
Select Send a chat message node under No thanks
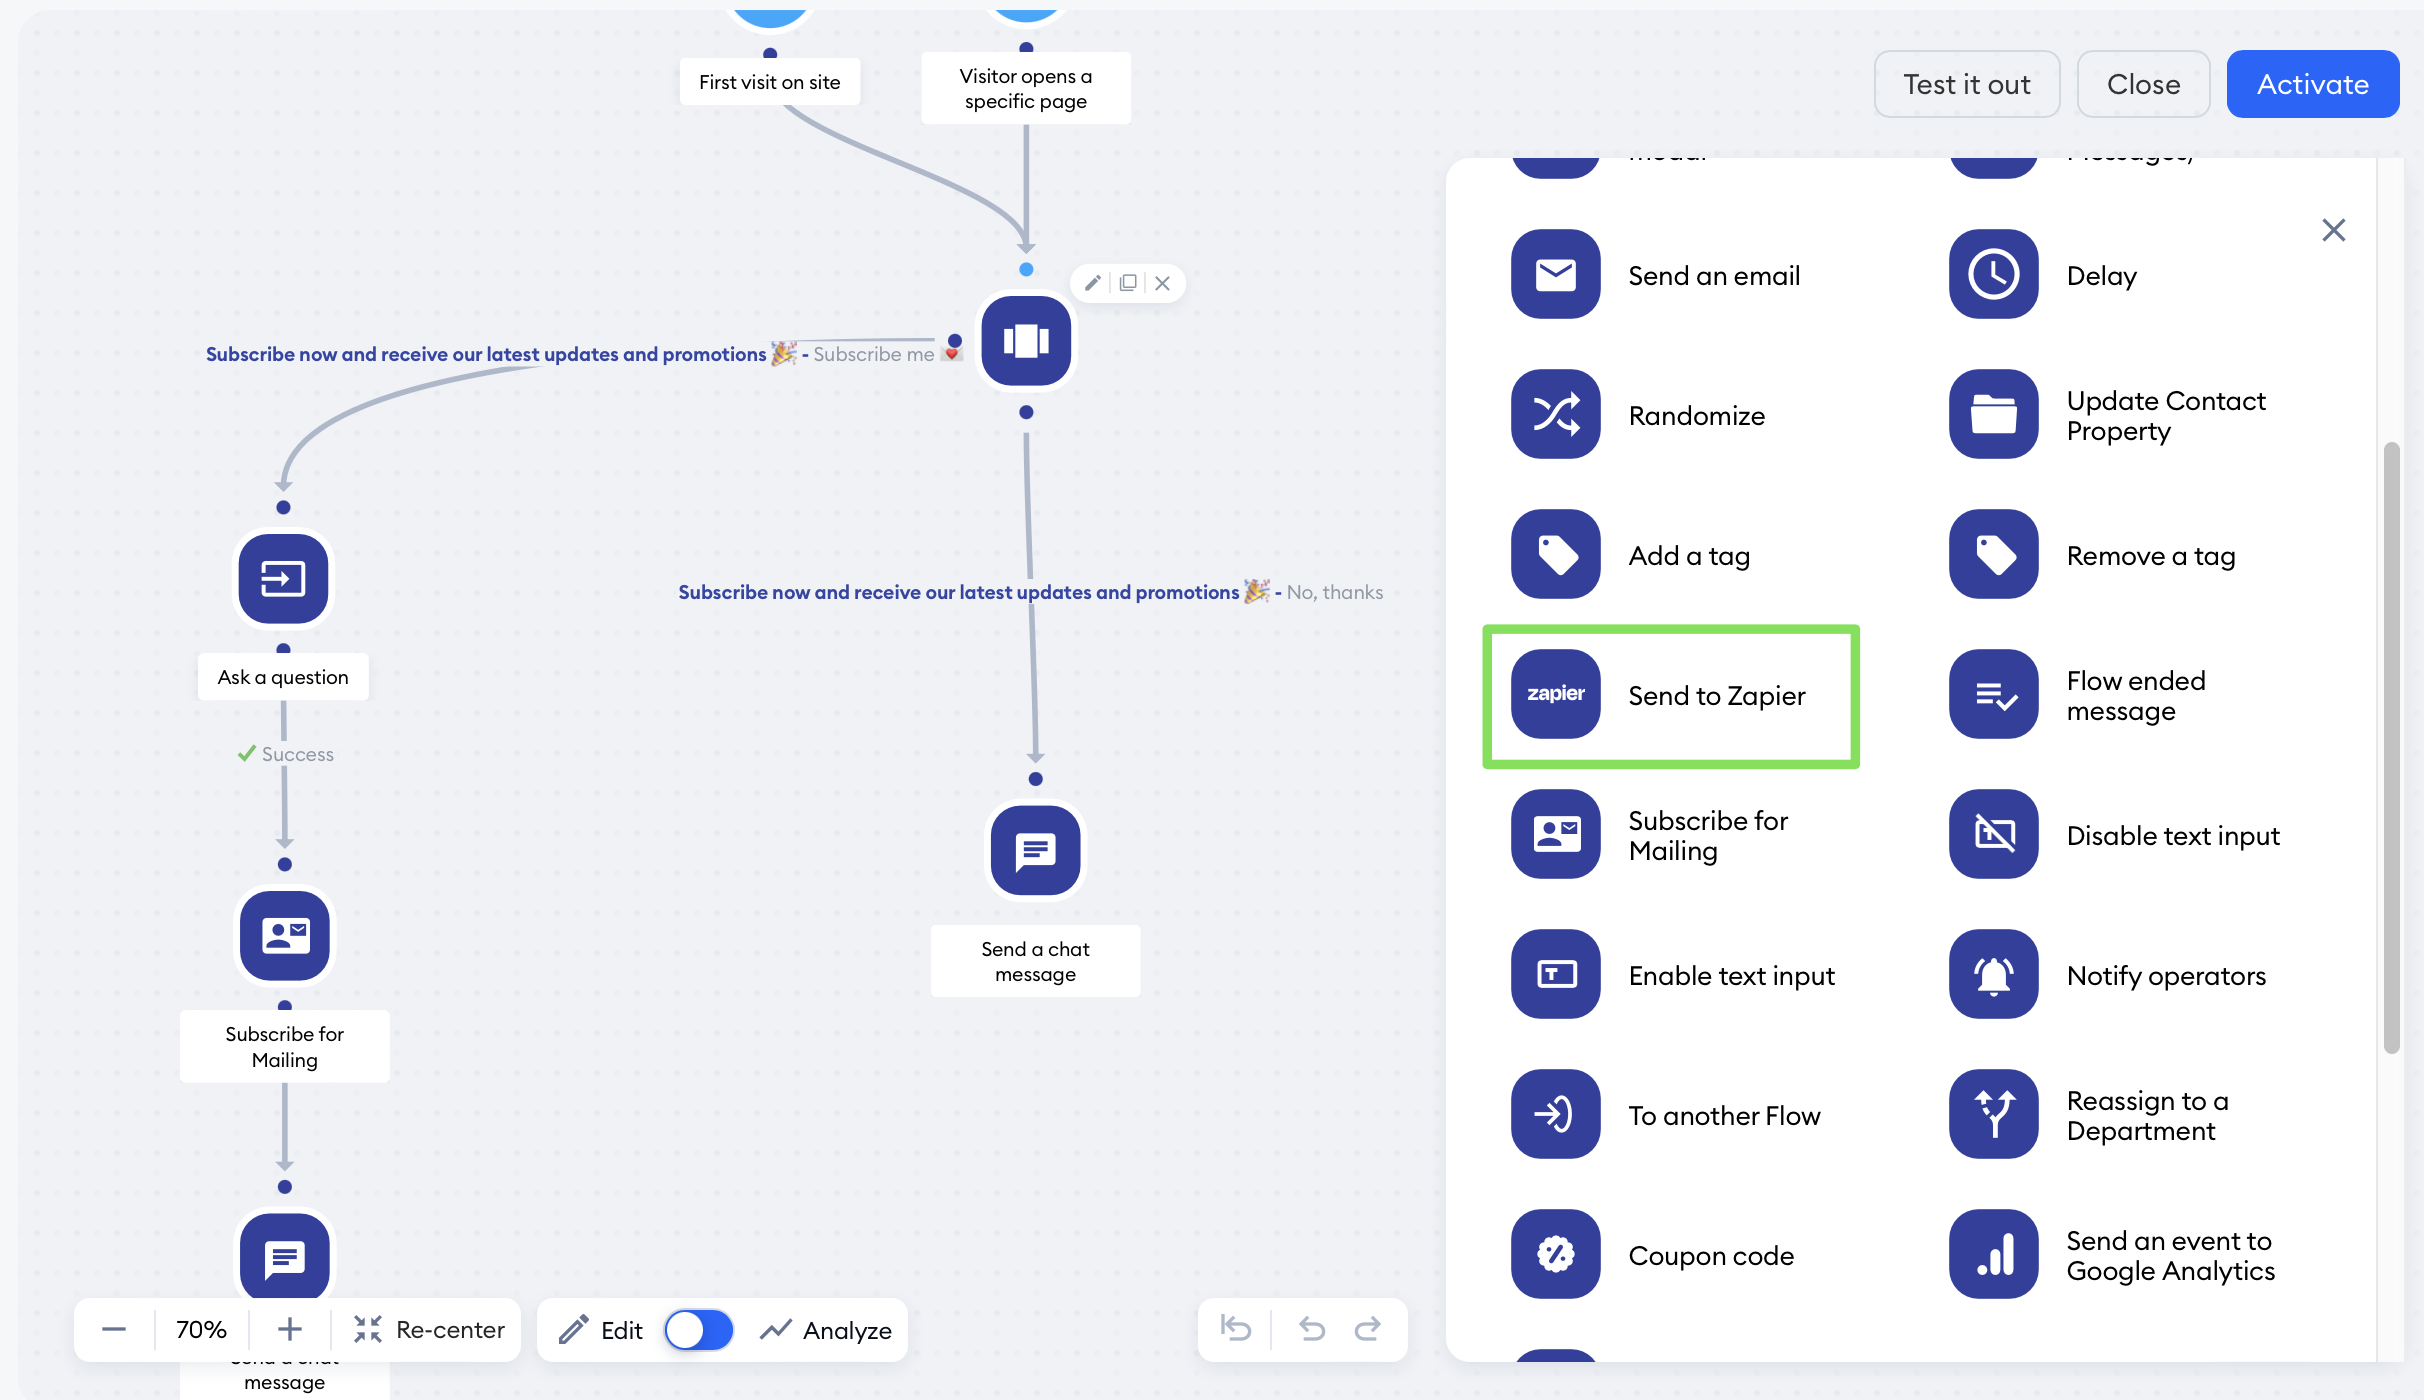click(x=1036, y=851)
